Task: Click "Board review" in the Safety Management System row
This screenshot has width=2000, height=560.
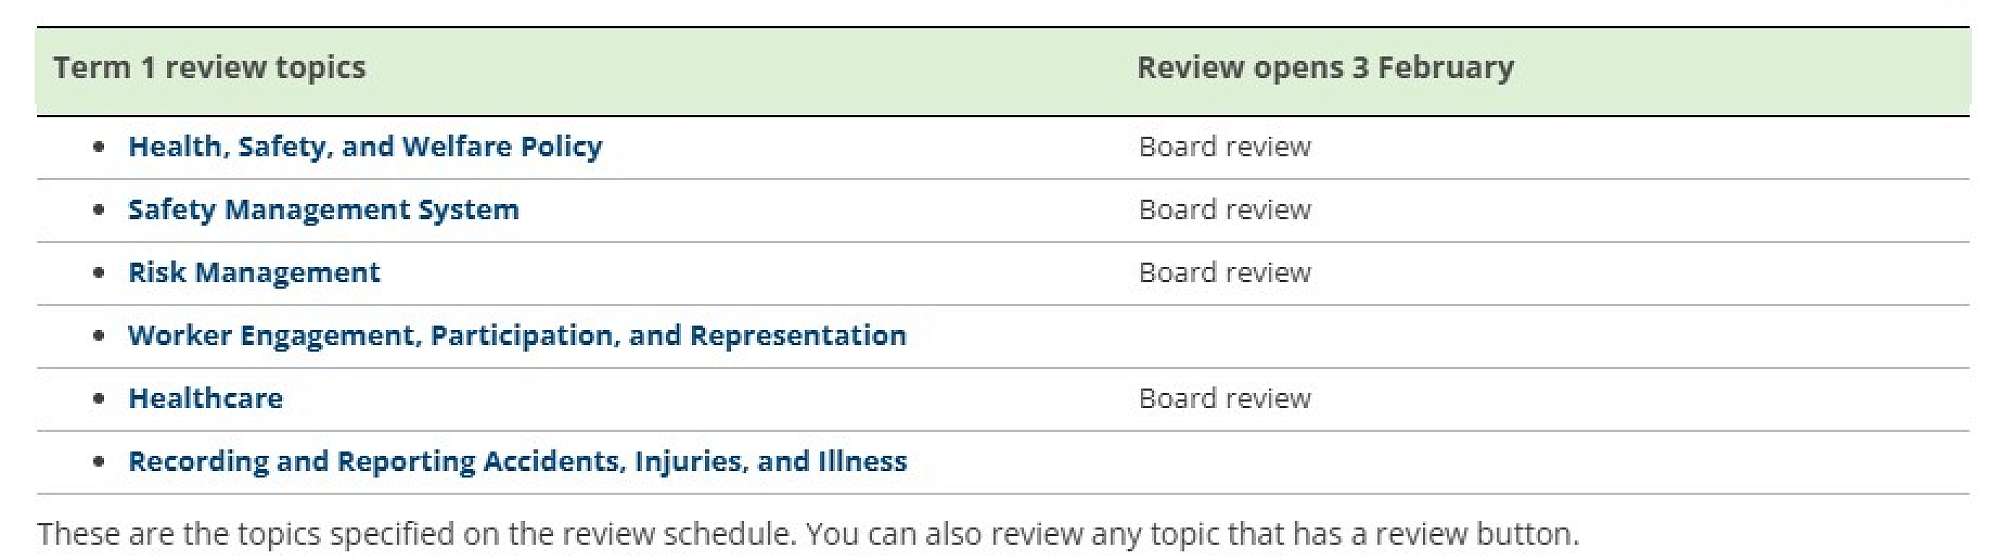Action: tap(1224, 210)
